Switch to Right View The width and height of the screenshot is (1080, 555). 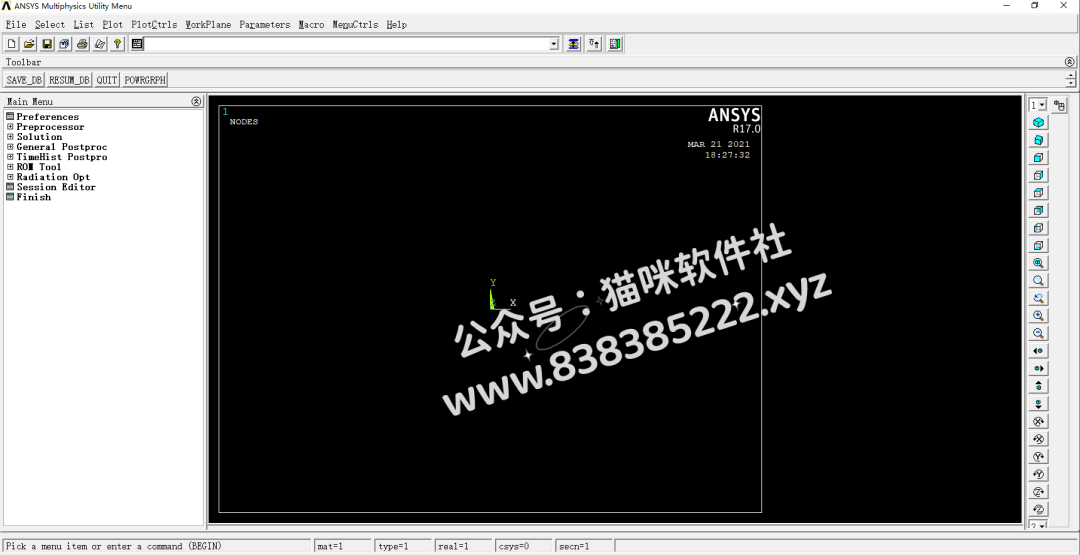(1039, 176)
